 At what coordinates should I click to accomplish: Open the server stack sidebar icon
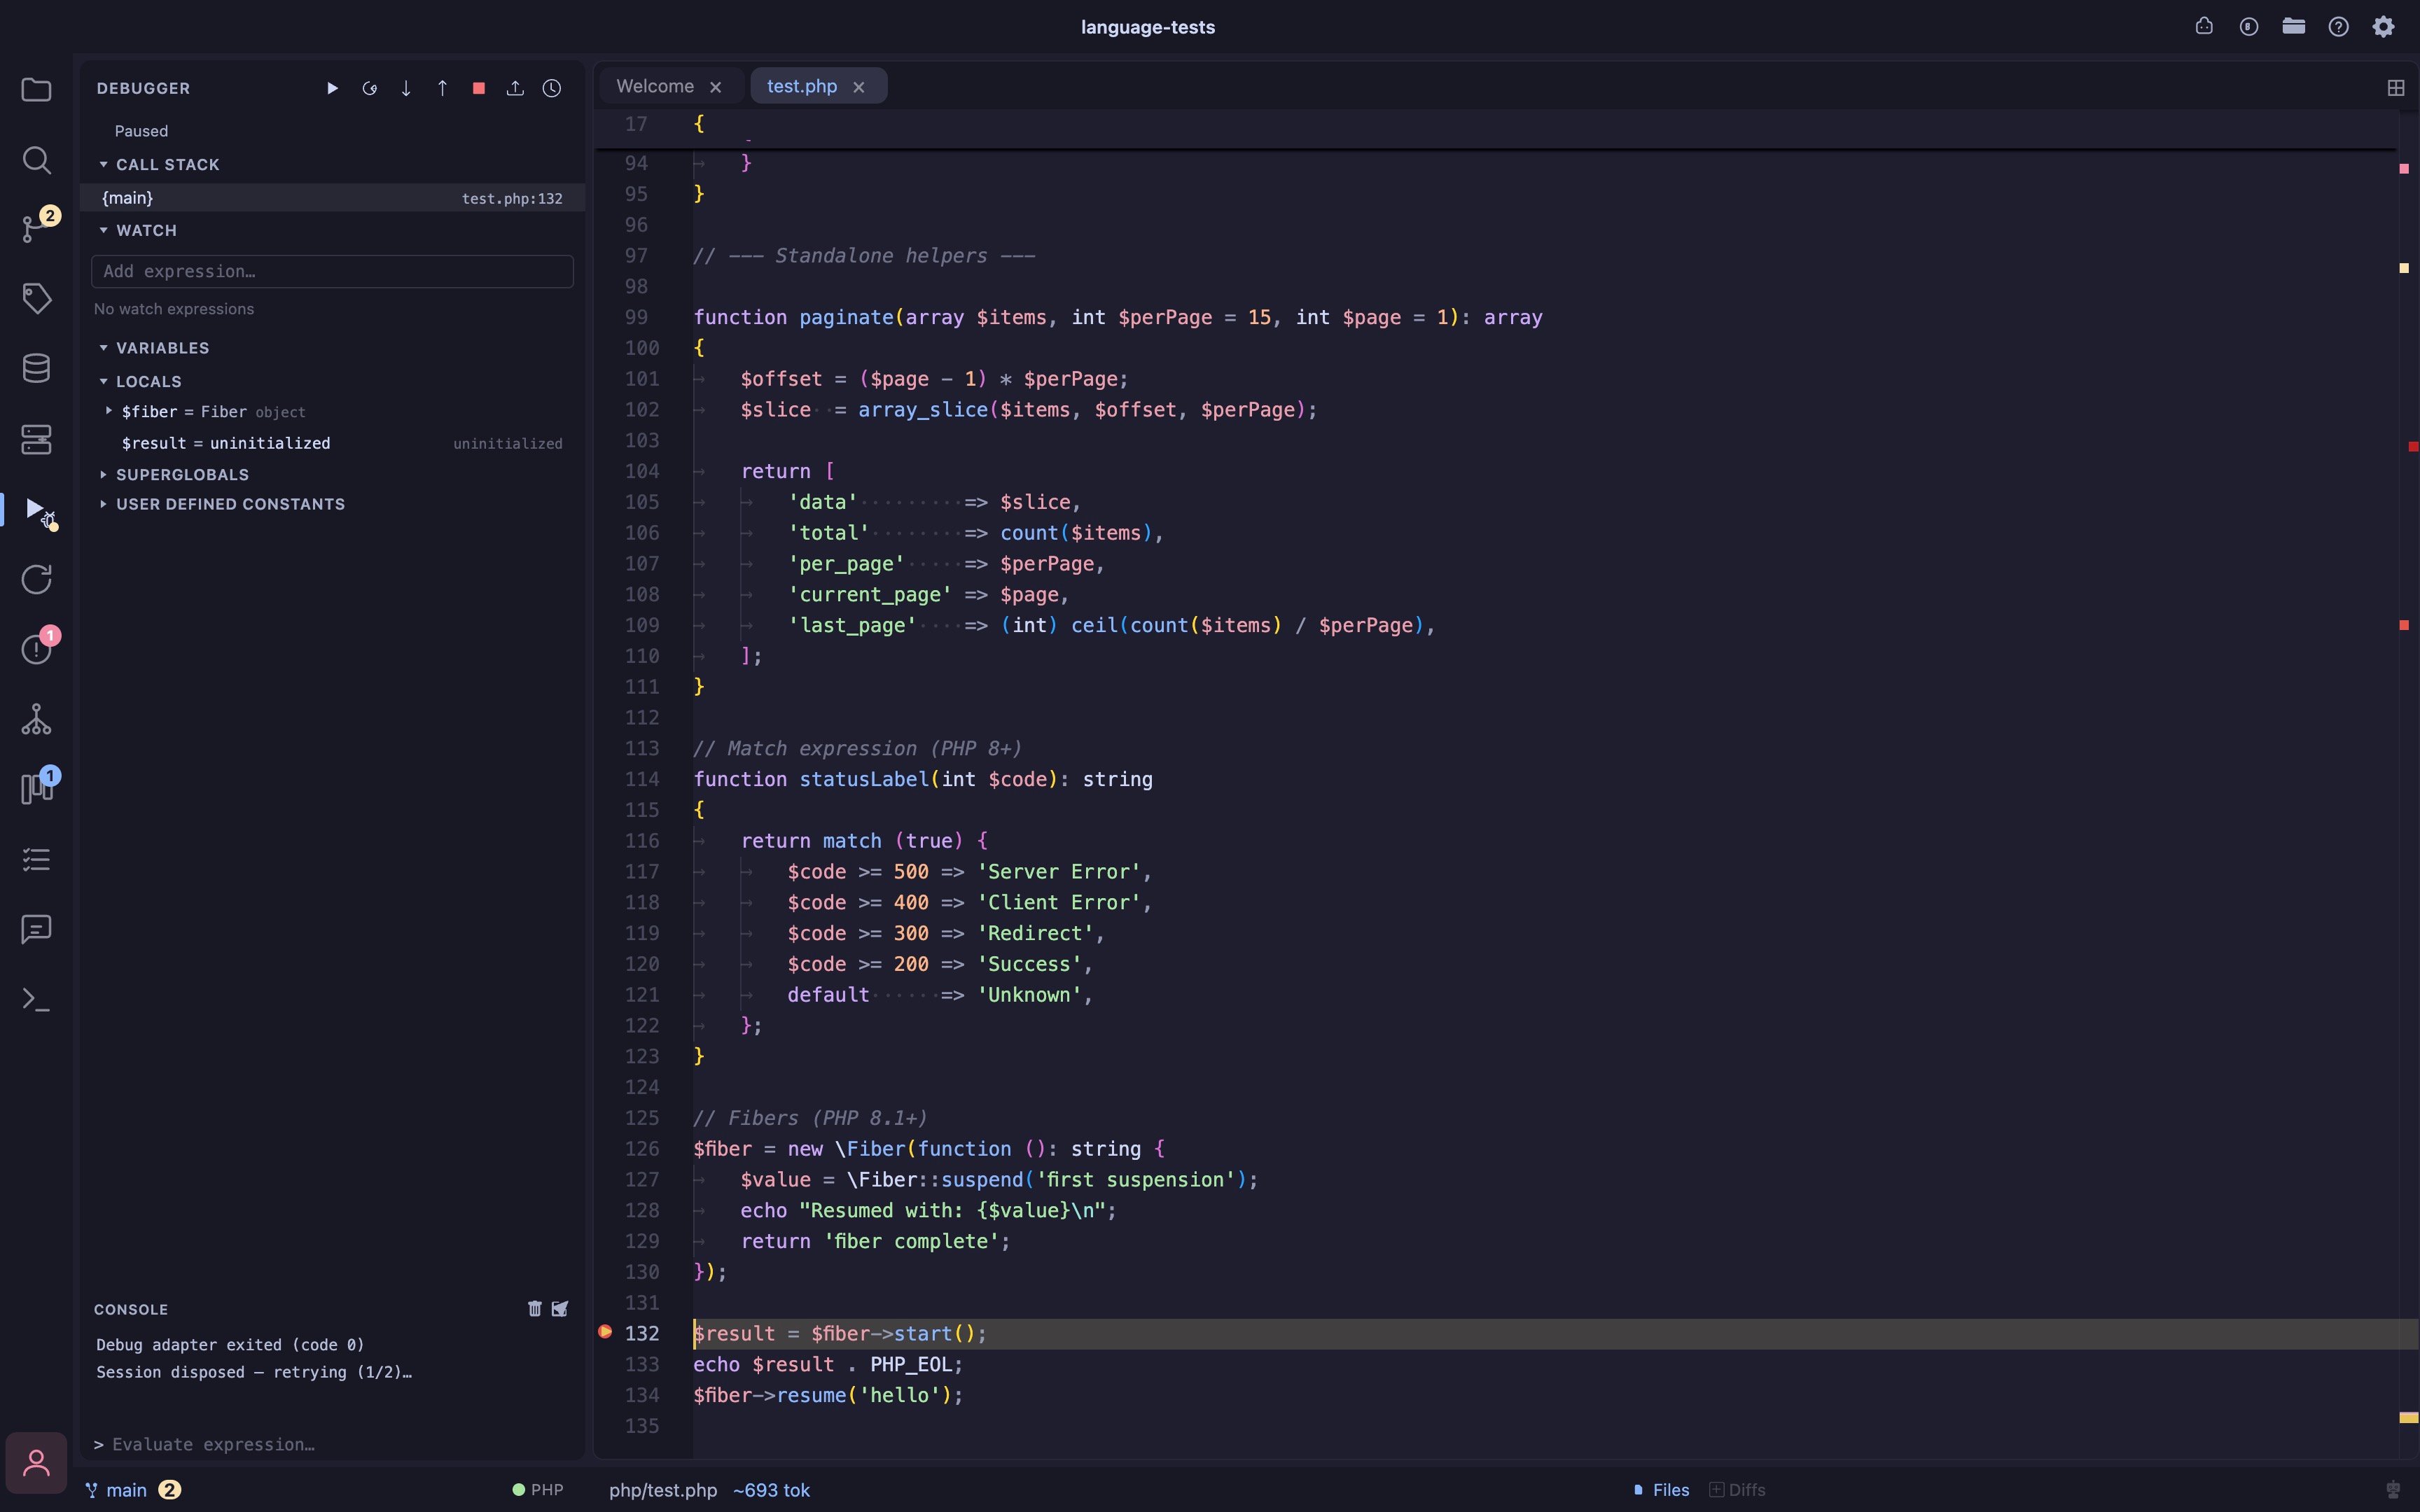[36, 439]
